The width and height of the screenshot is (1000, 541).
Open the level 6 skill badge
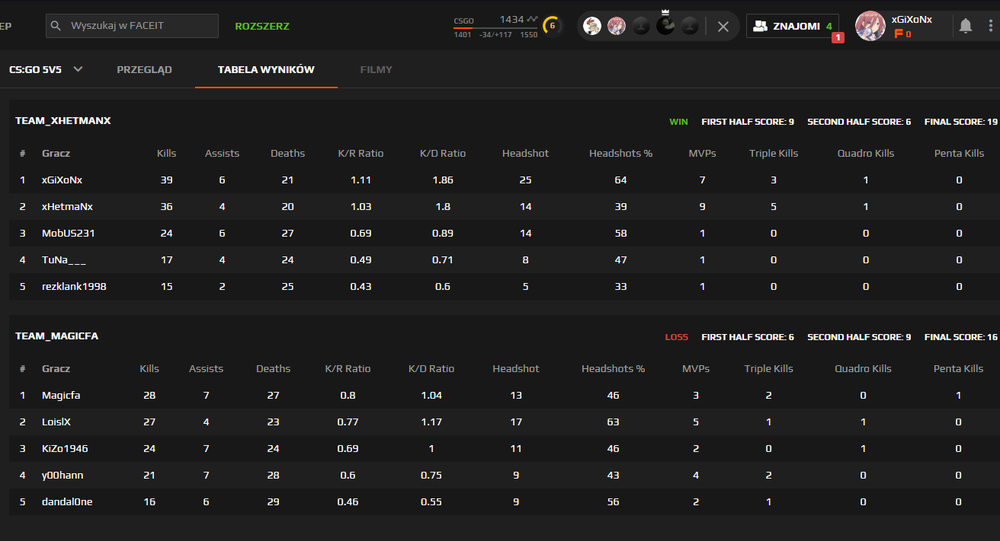(552, 26)
